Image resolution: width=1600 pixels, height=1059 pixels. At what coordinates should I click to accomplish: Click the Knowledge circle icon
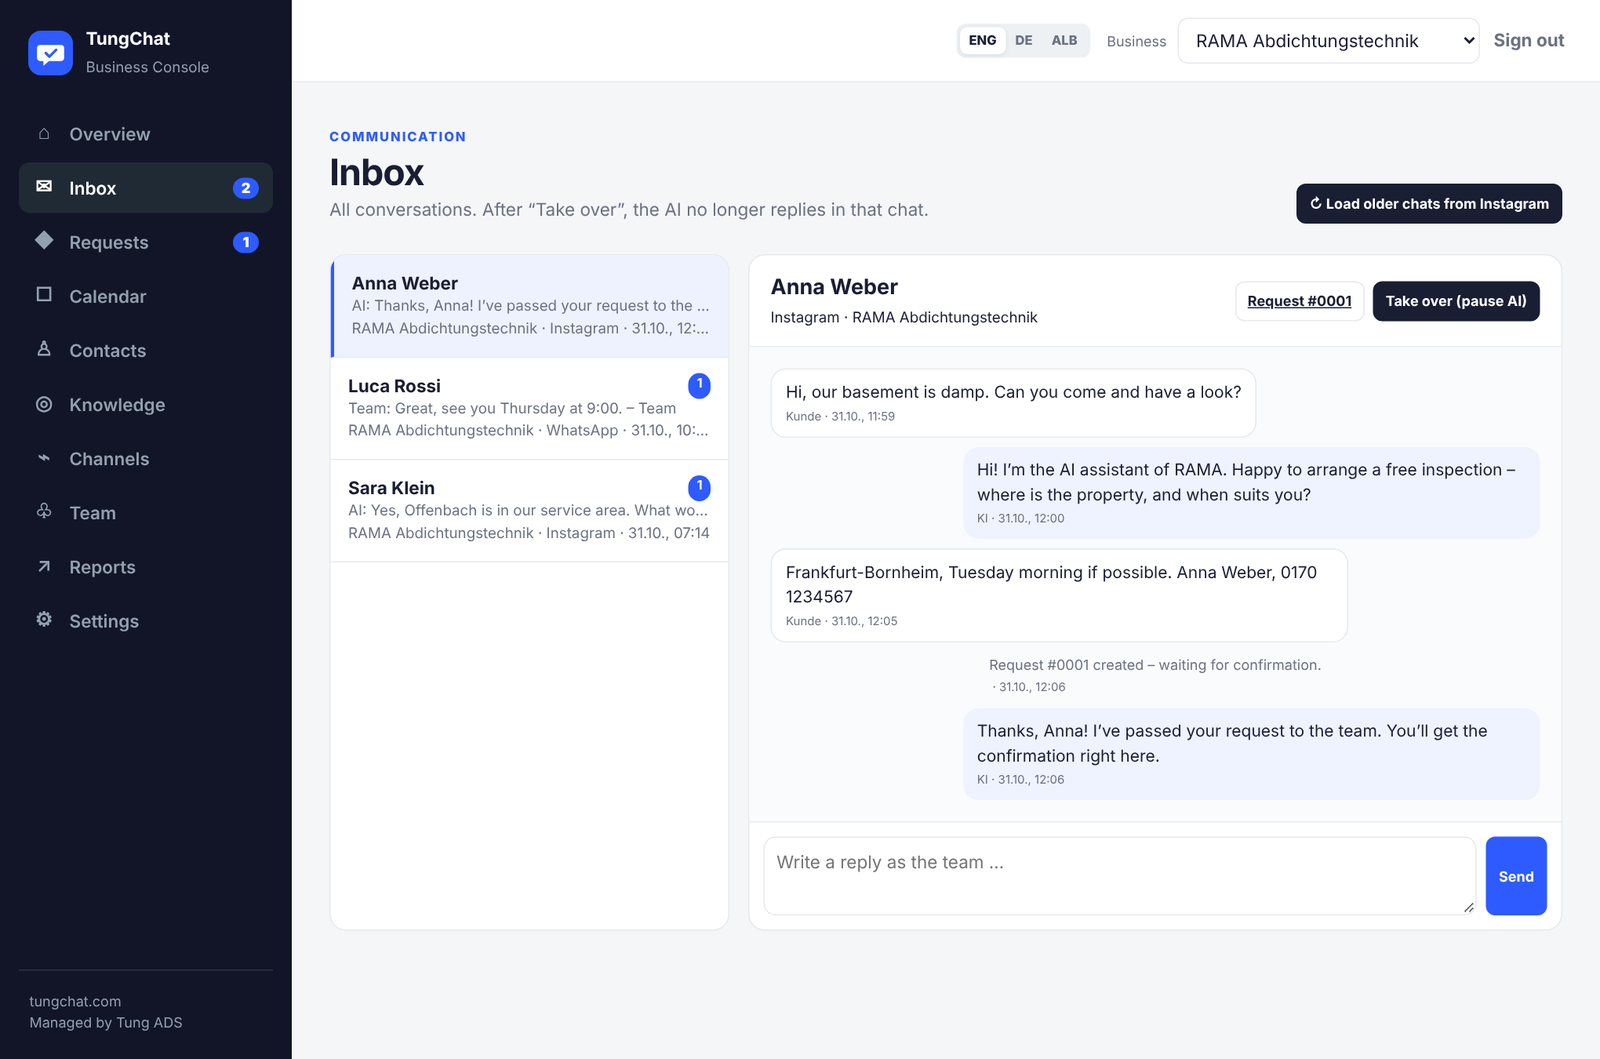[44, 404]
